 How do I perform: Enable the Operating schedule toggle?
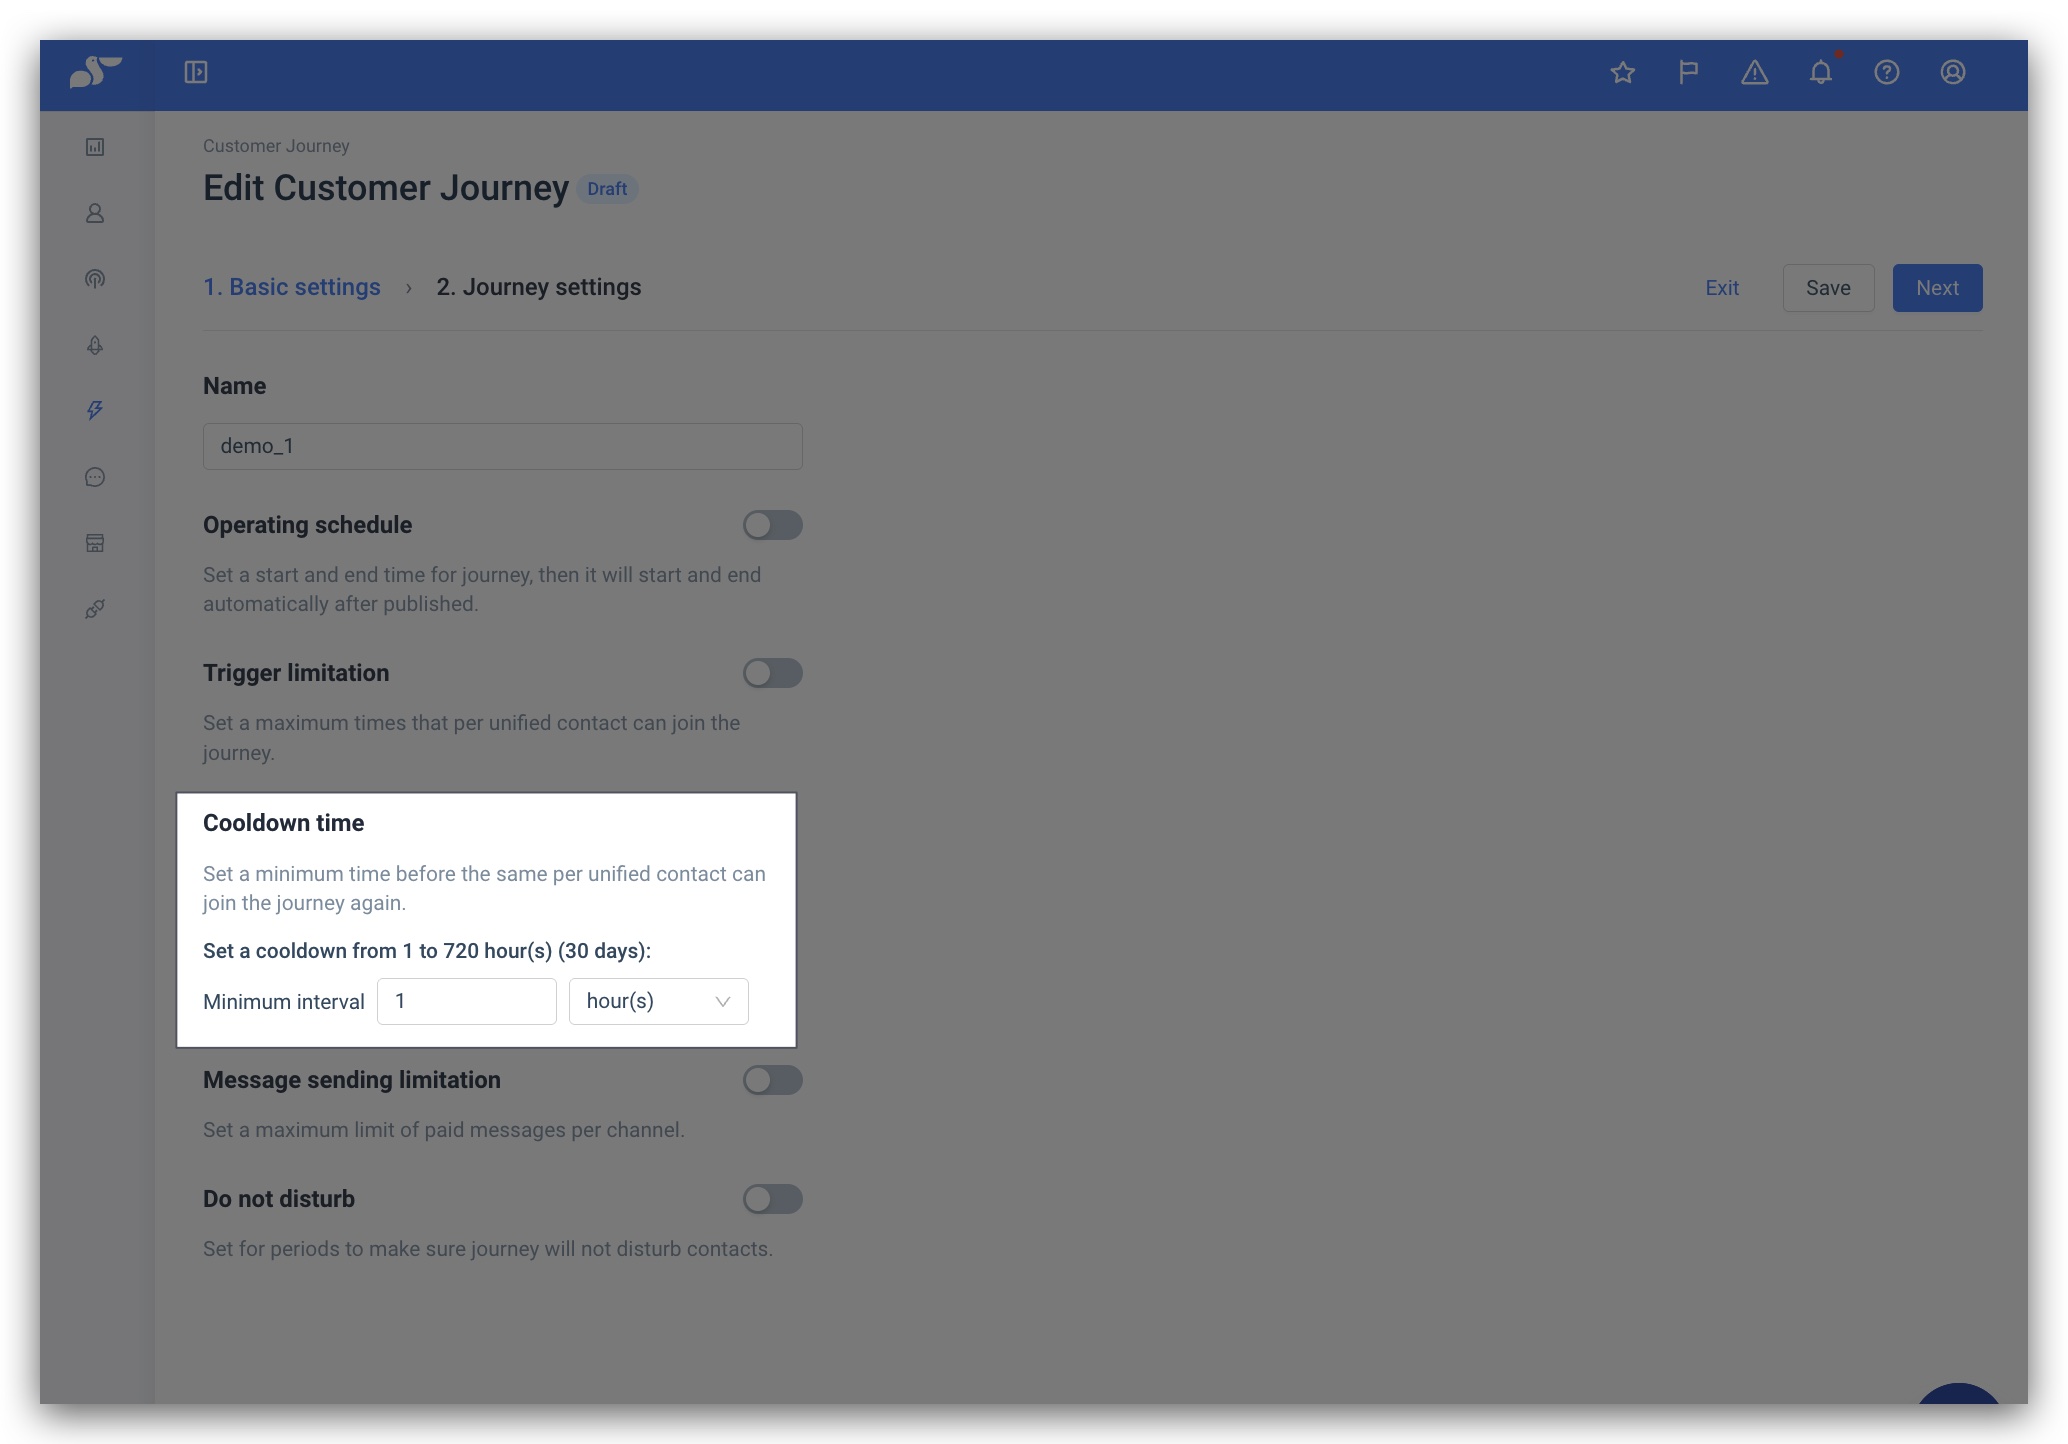(x=772, y=525)
